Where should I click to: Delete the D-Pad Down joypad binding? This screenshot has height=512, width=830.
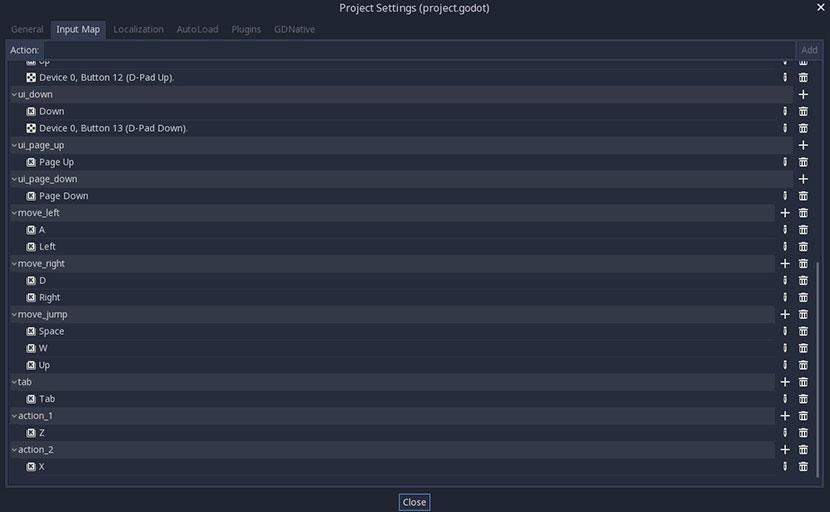point(803,128)
